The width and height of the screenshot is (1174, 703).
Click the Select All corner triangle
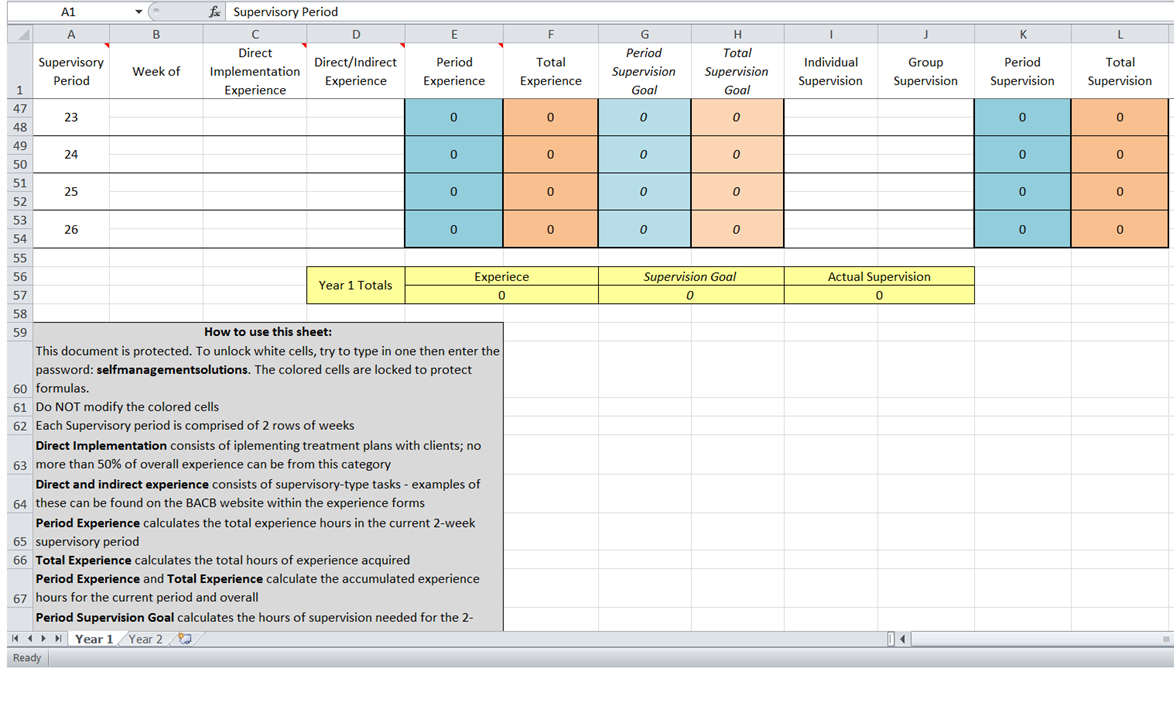(x=21, y=34)
